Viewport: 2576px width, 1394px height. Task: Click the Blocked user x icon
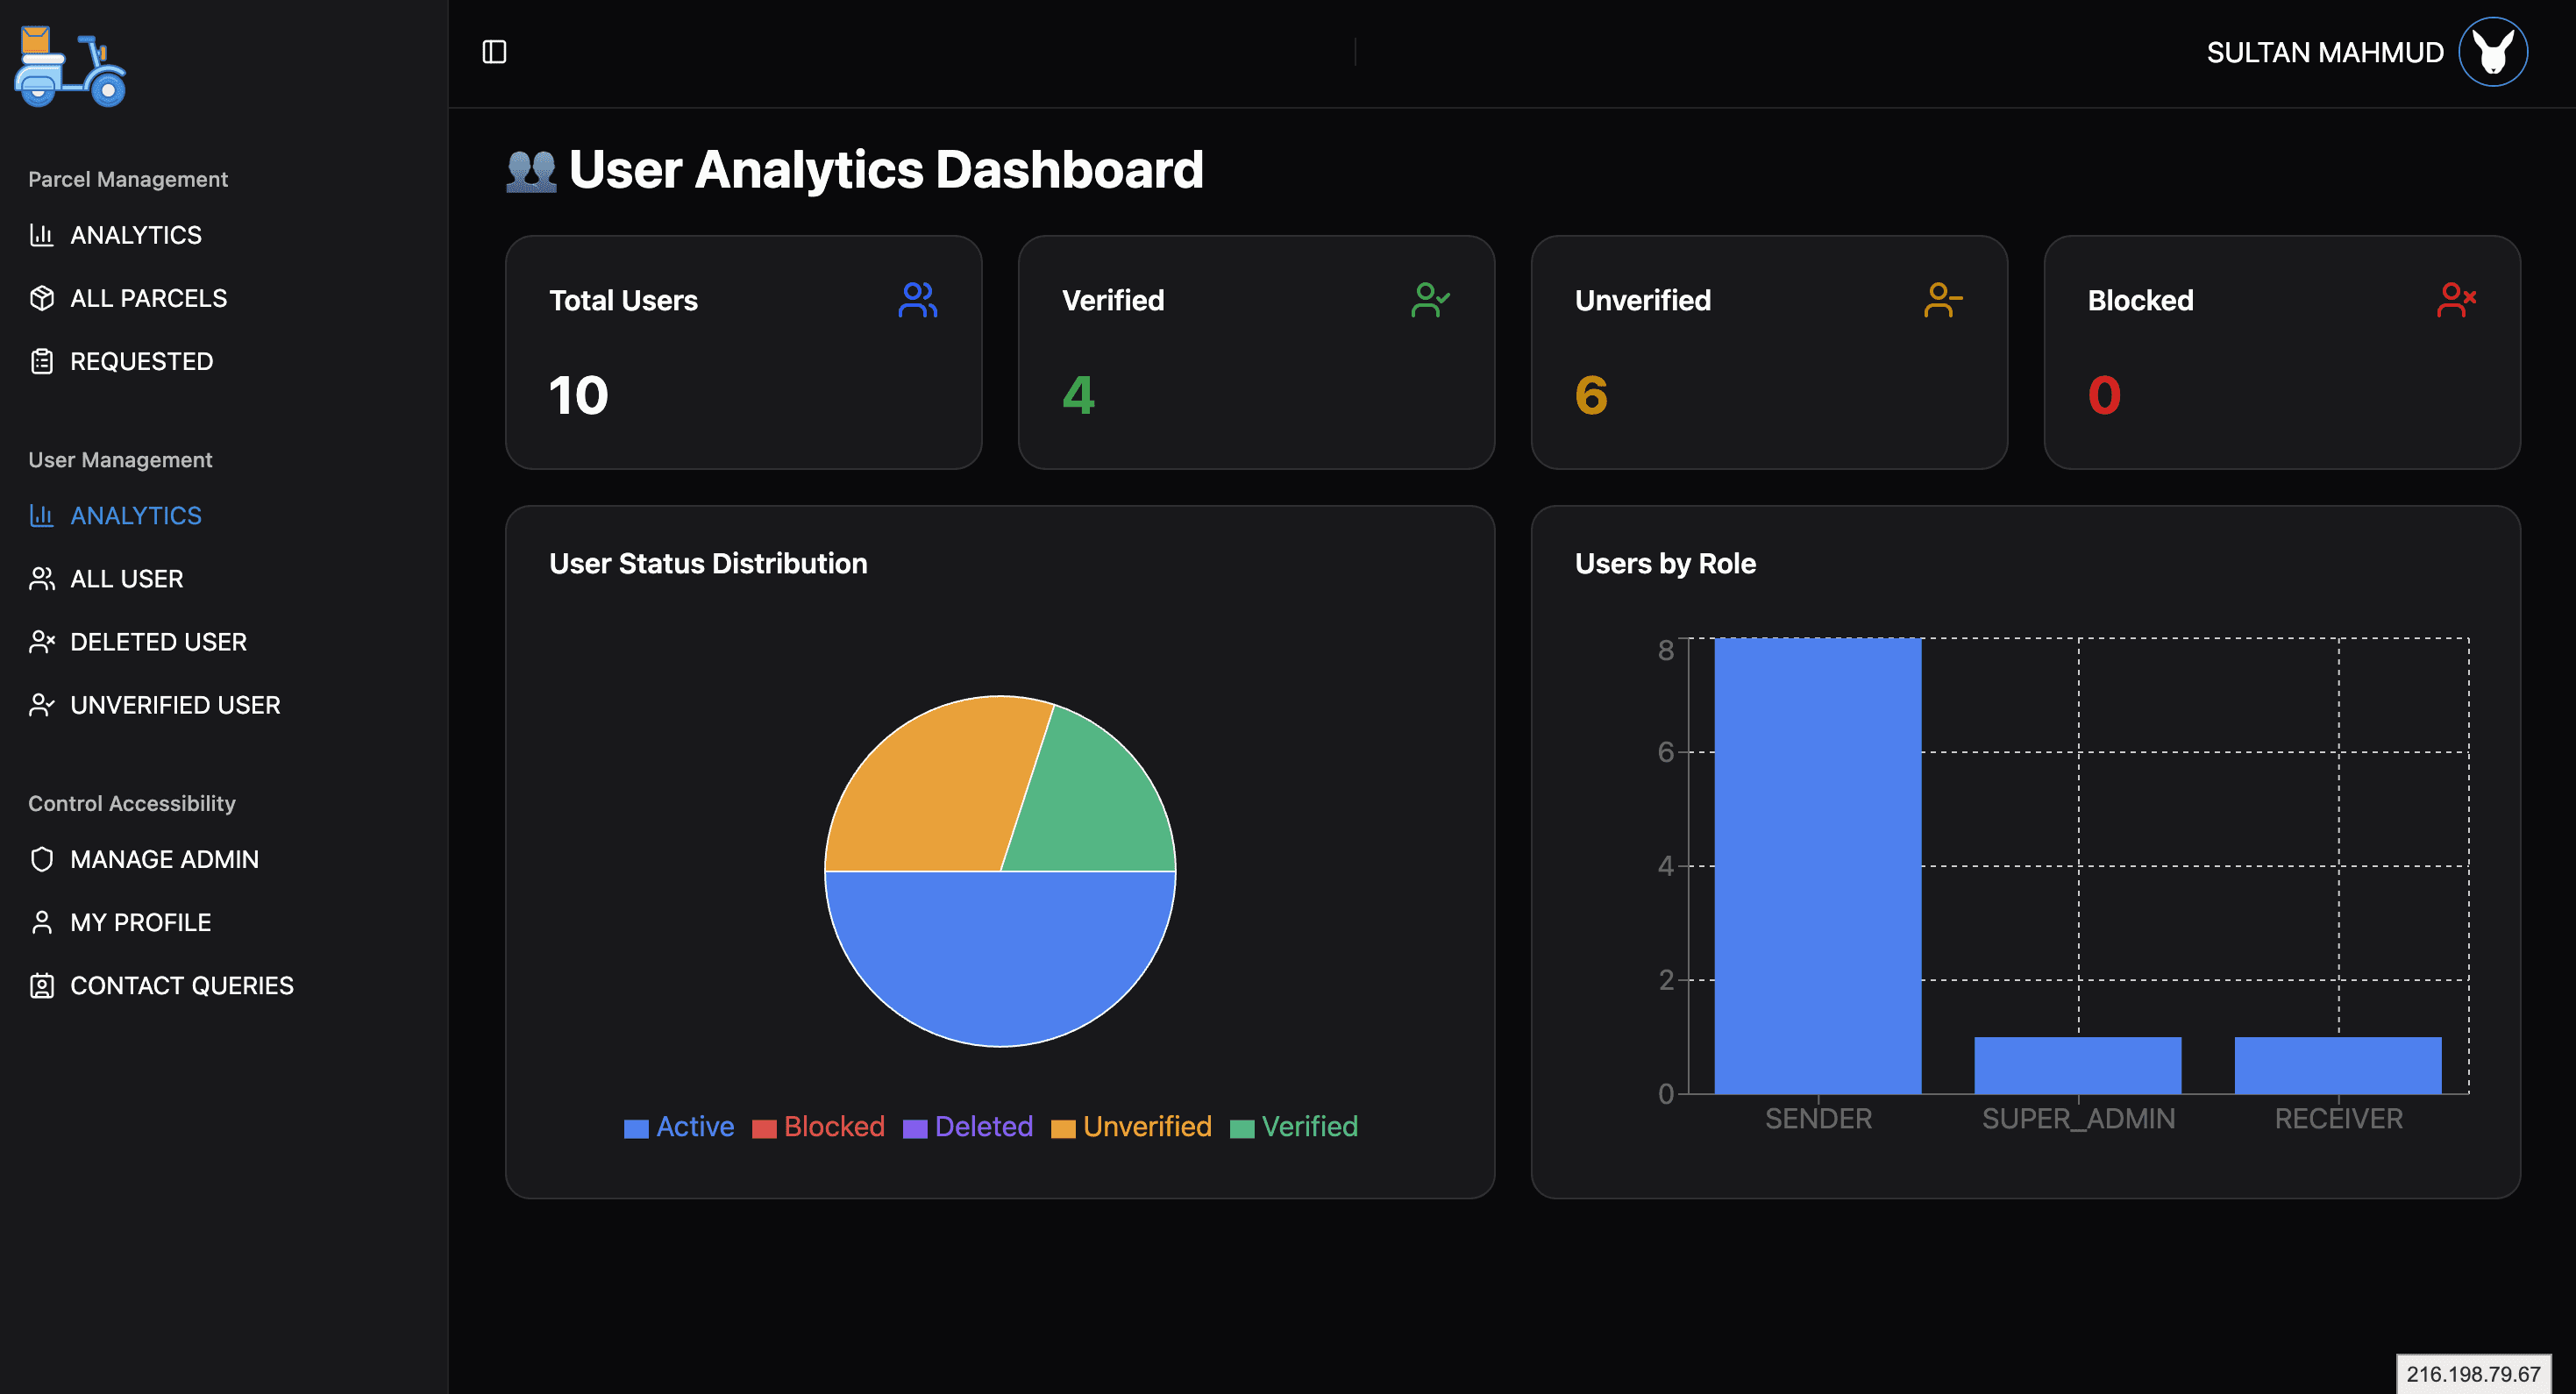(x=2456, y=300)
